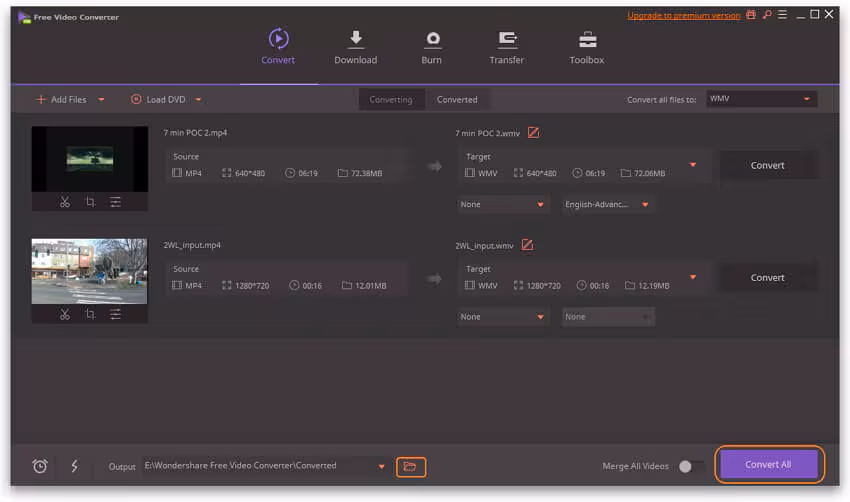The width and height of the screenshot is (850, 502).
Task: Click the Convert All button
Action: click(768, 465)
